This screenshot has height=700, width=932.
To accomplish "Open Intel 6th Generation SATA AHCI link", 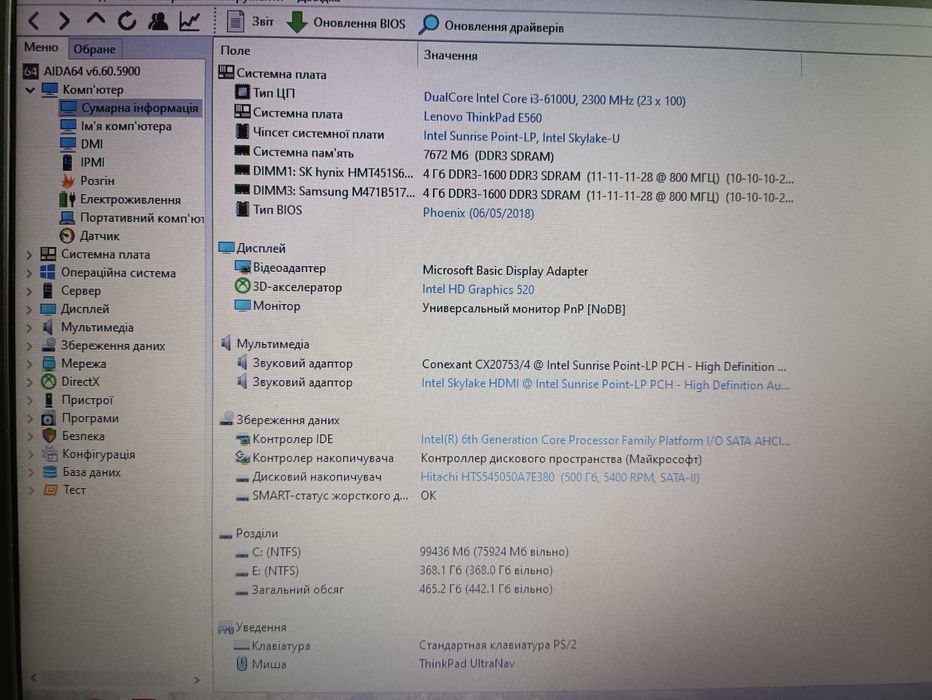I will click(x=605, y=440).
